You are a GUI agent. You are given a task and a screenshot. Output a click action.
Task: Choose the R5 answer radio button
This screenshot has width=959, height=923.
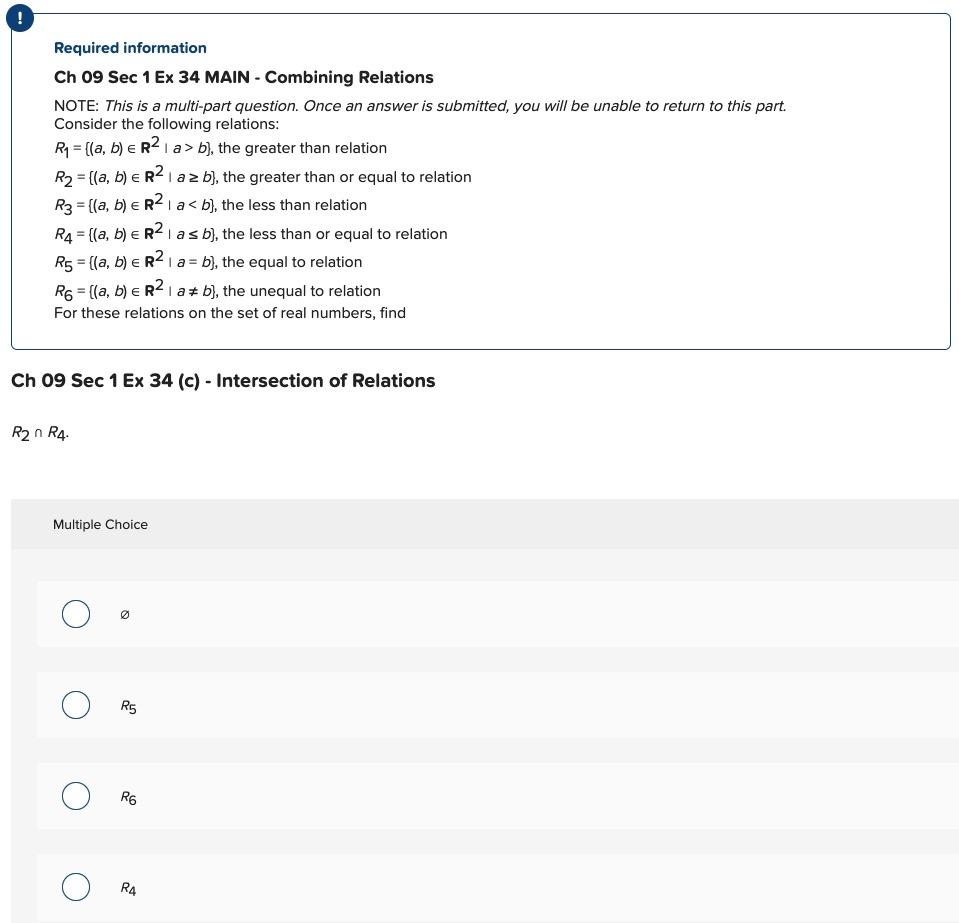pyautogui.click(x=76, y=705)
